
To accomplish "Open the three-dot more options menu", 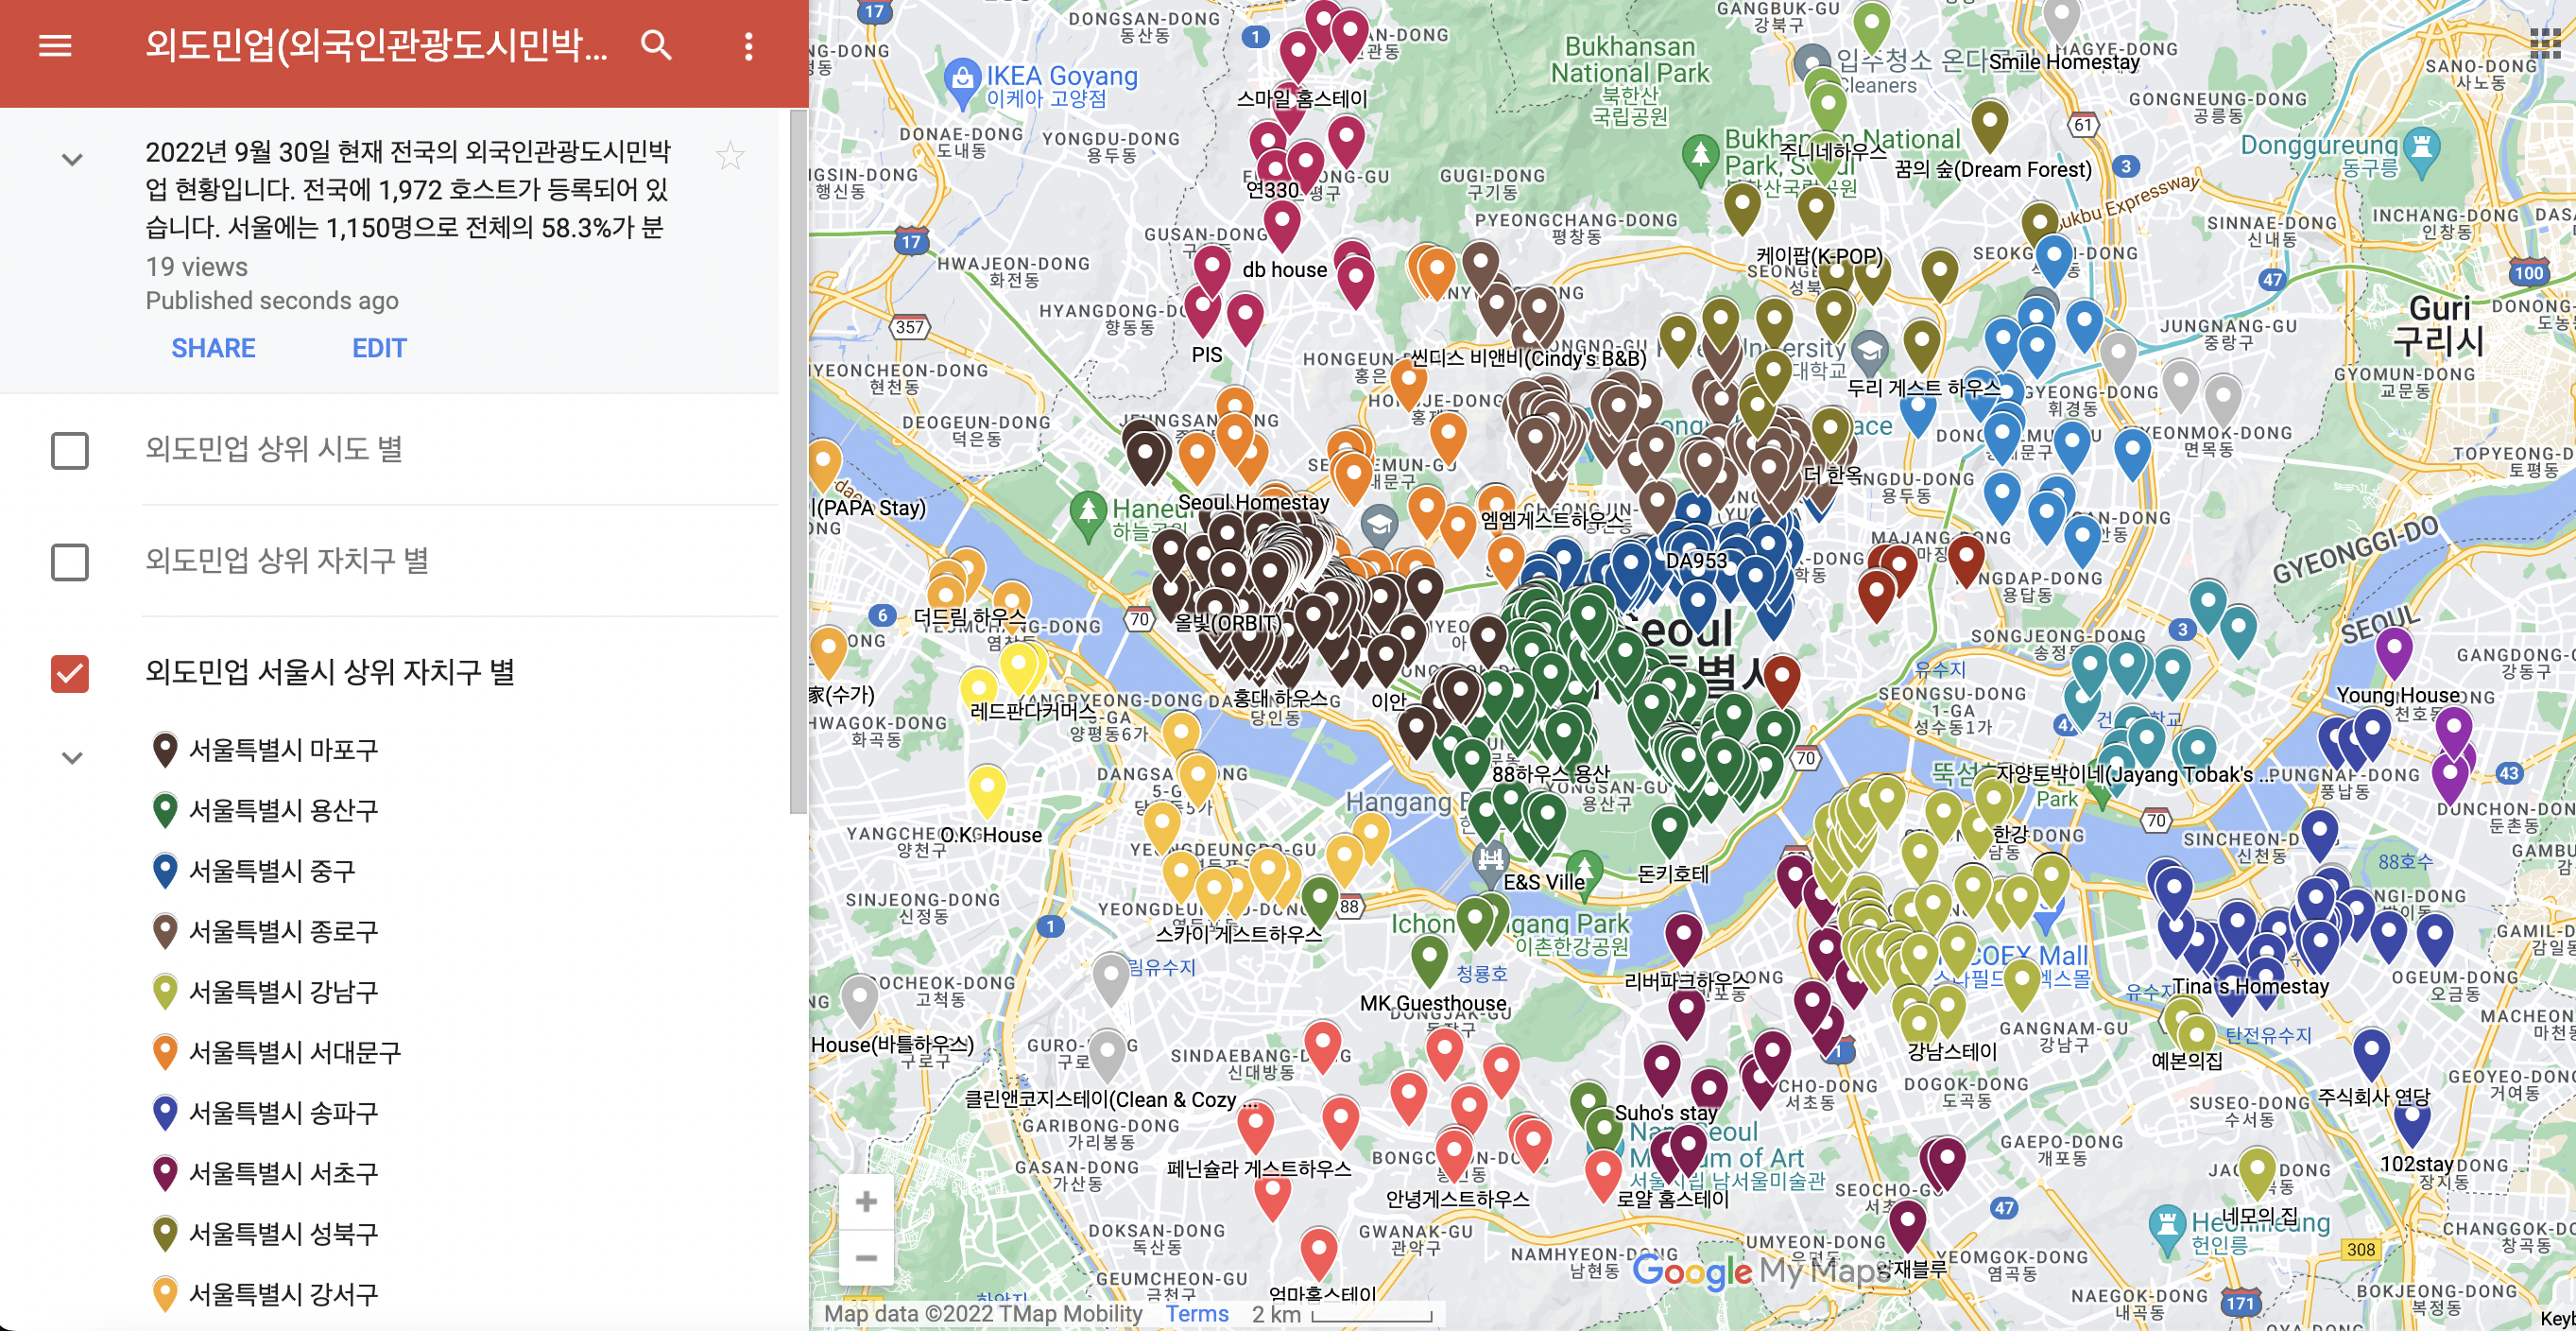I will coord(748,46).
